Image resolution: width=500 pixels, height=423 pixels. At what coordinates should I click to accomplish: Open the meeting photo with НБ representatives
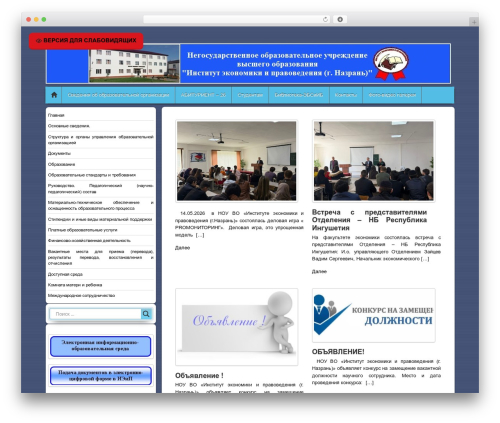tap(373, 161)
